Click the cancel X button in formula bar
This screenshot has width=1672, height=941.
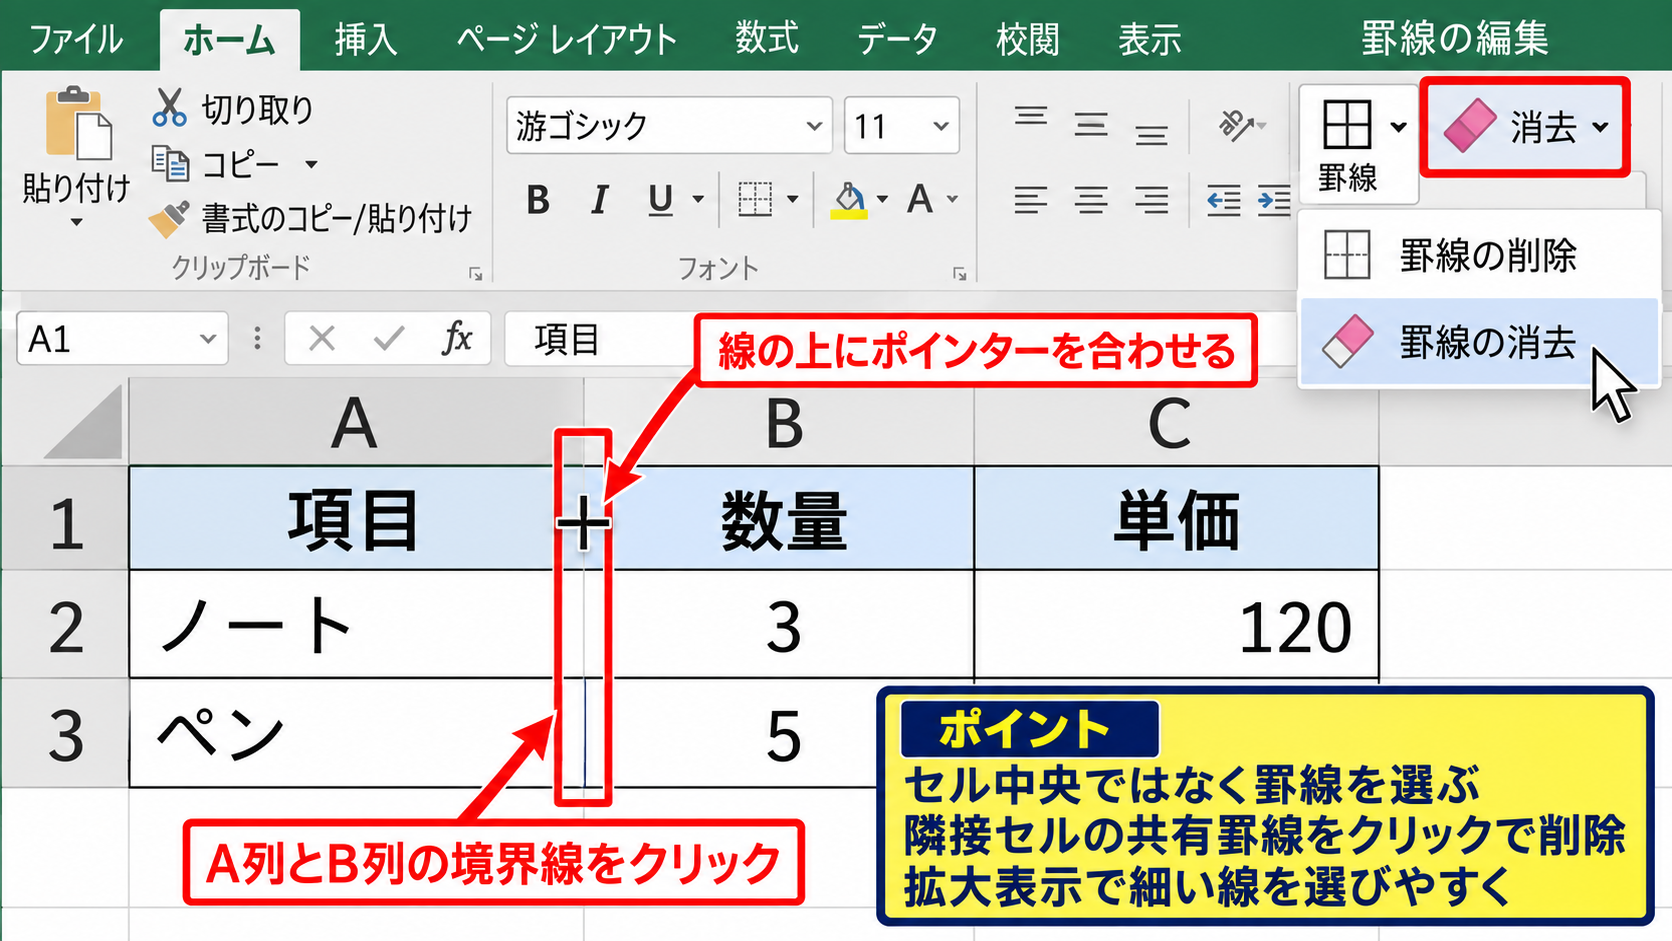(x=321, y=339)
